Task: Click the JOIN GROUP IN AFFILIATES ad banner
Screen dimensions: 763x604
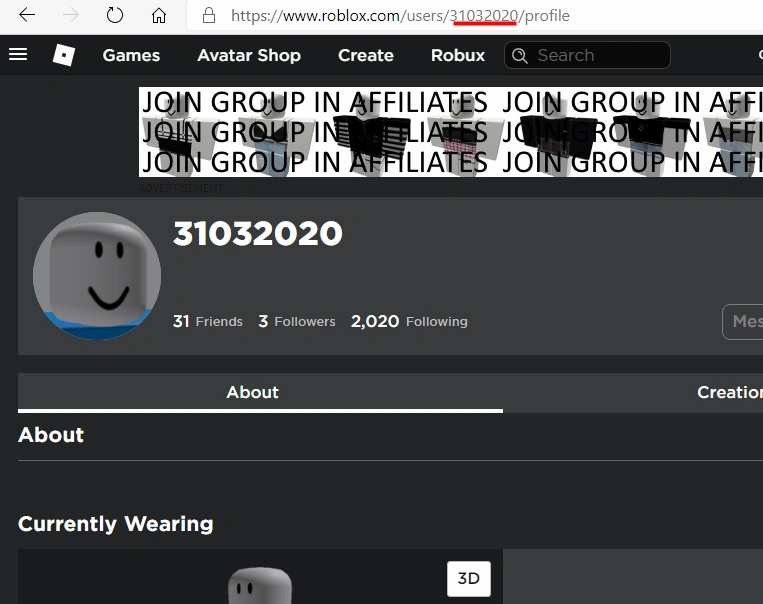Action: [x=451, y=132]
